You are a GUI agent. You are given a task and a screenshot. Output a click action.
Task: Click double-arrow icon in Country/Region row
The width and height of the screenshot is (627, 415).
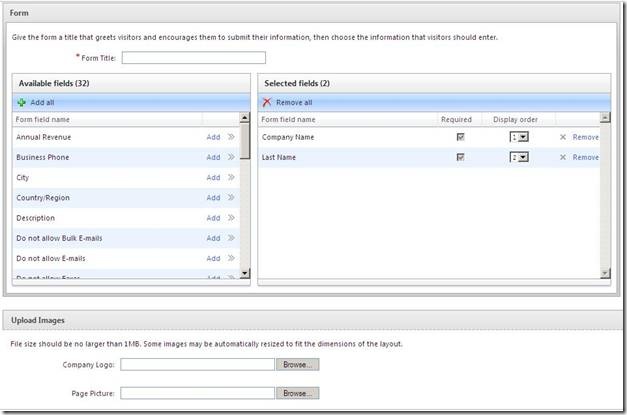point(231,198)
